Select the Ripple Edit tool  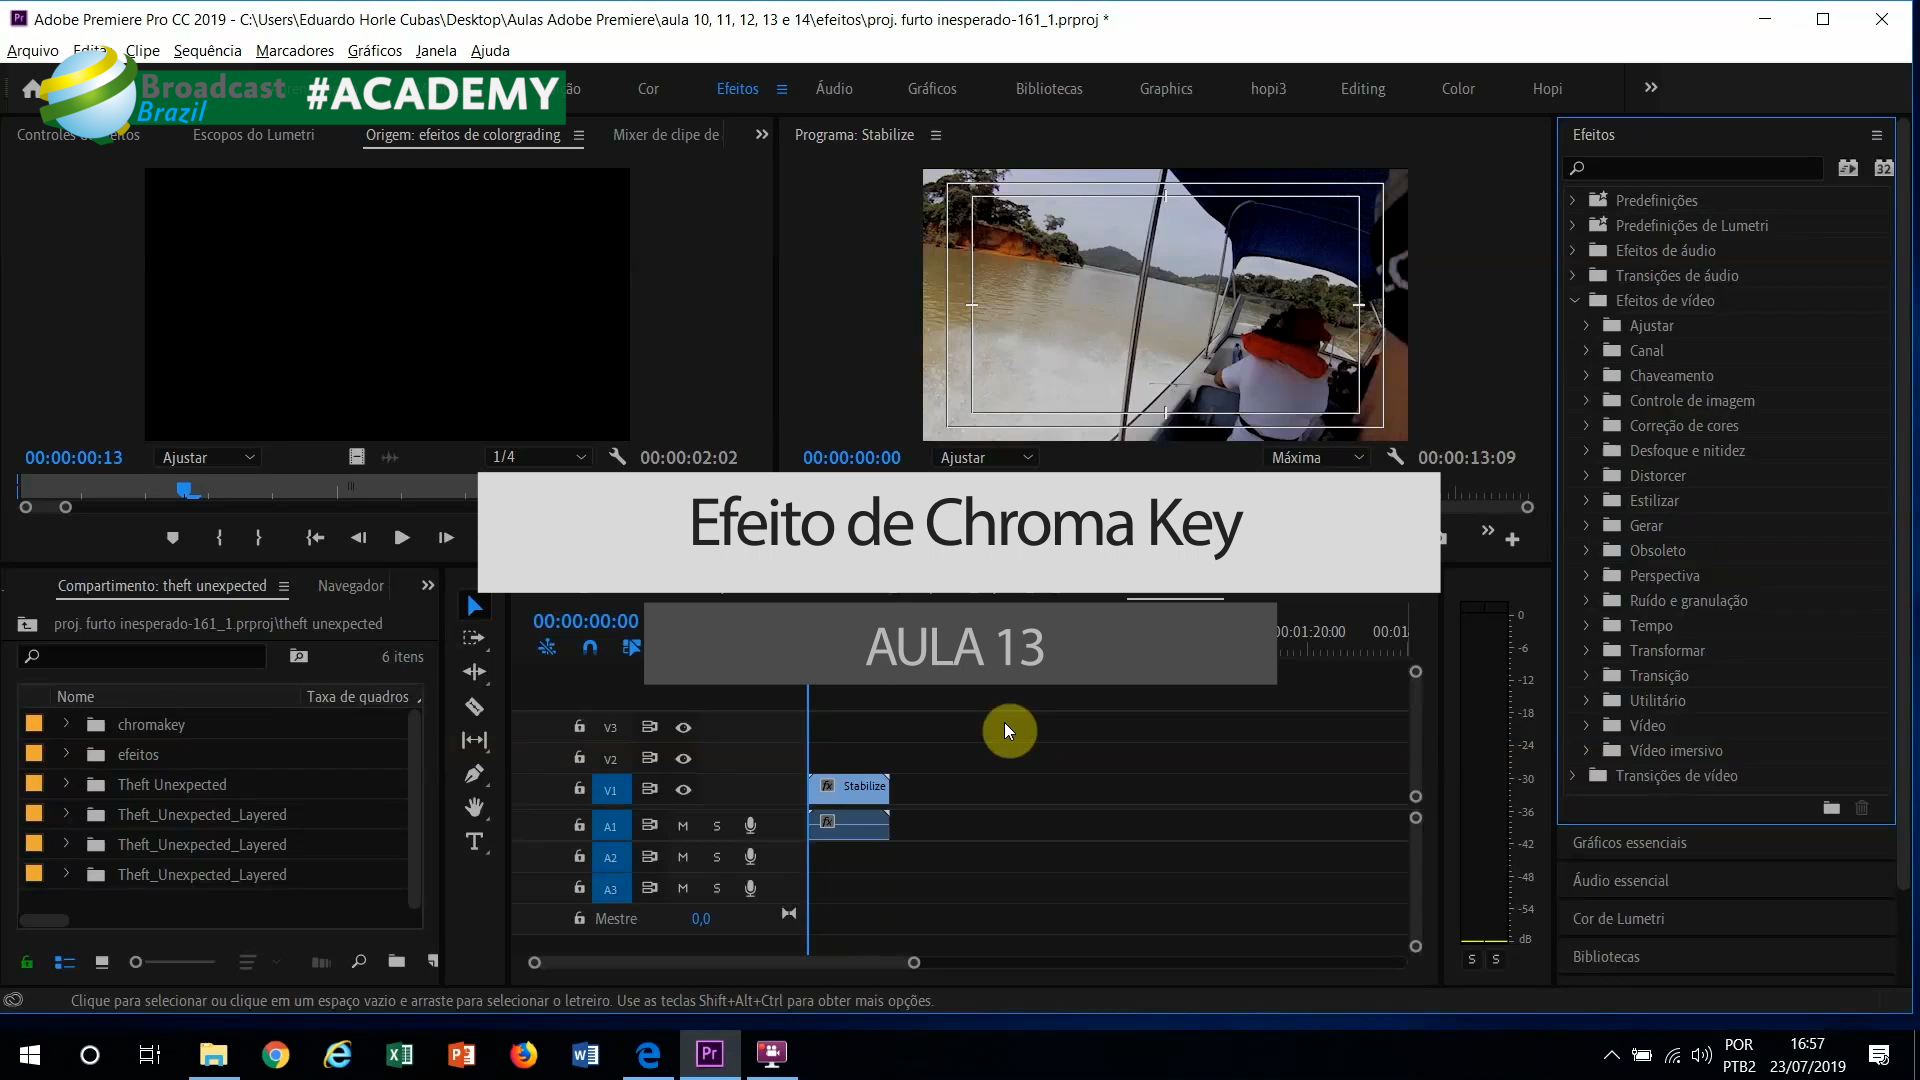coord(475,672)
